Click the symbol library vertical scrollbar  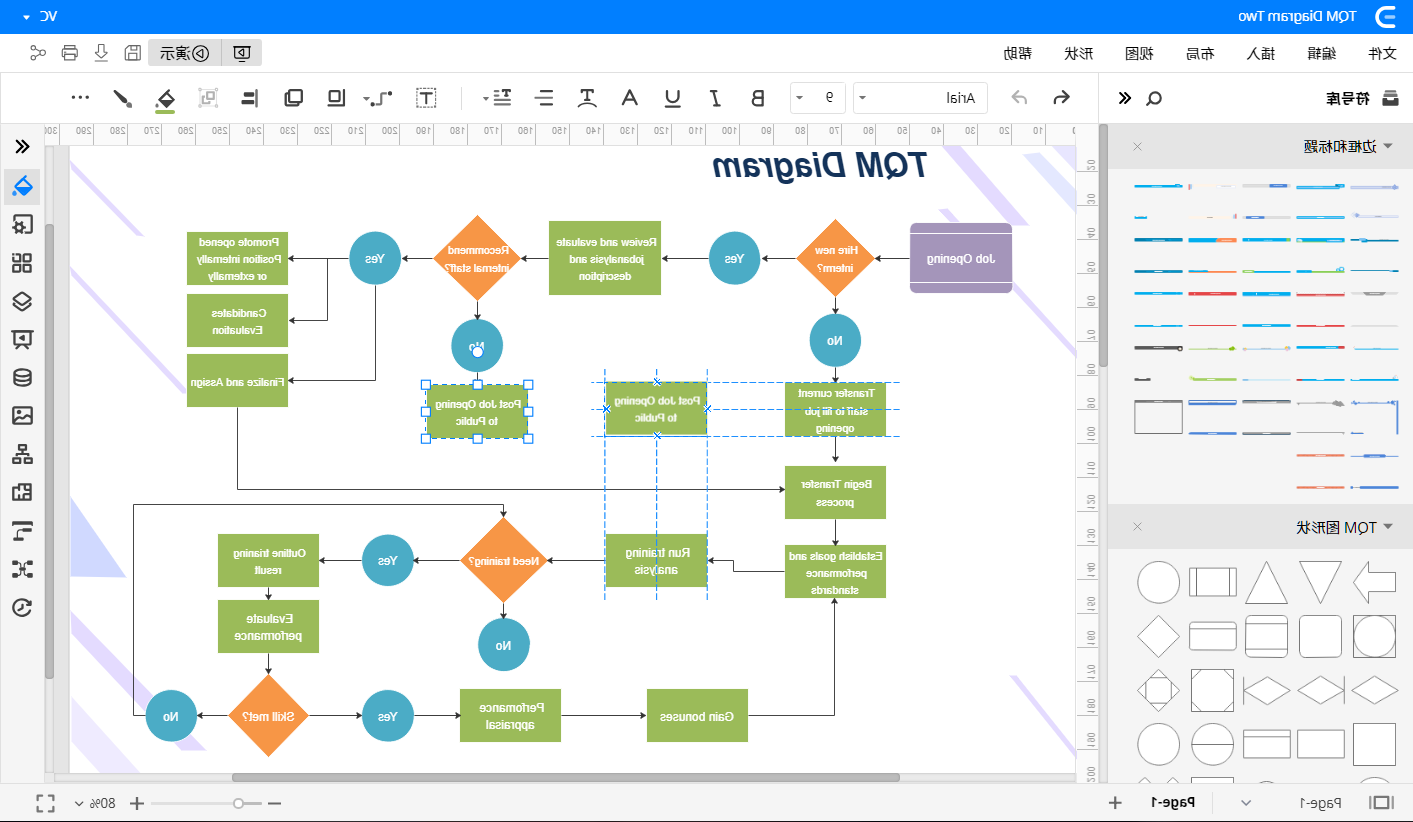(1103, 246)
